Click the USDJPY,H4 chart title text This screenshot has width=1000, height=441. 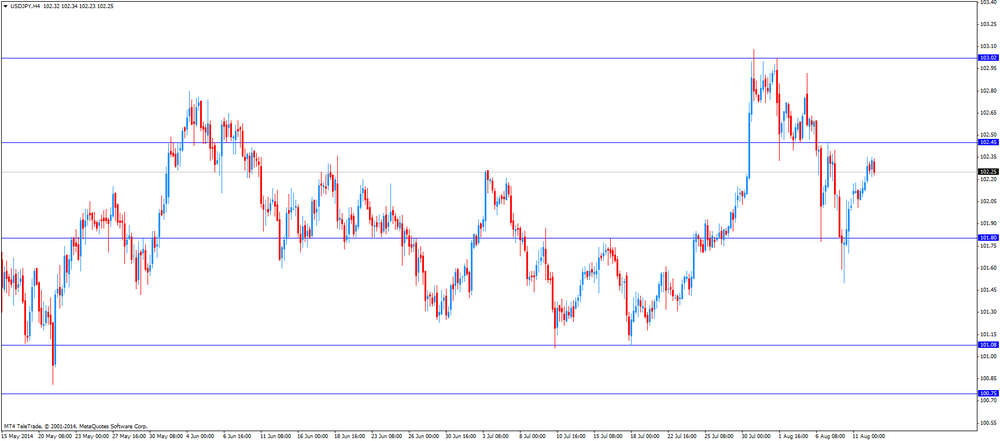click(x=25, y=5)
